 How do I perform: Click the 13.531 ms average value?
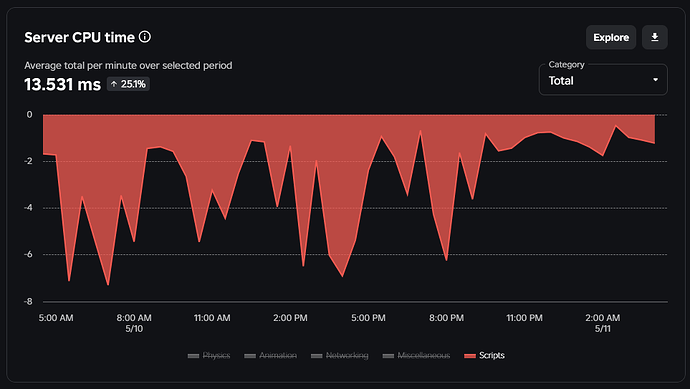pos(62,84)
